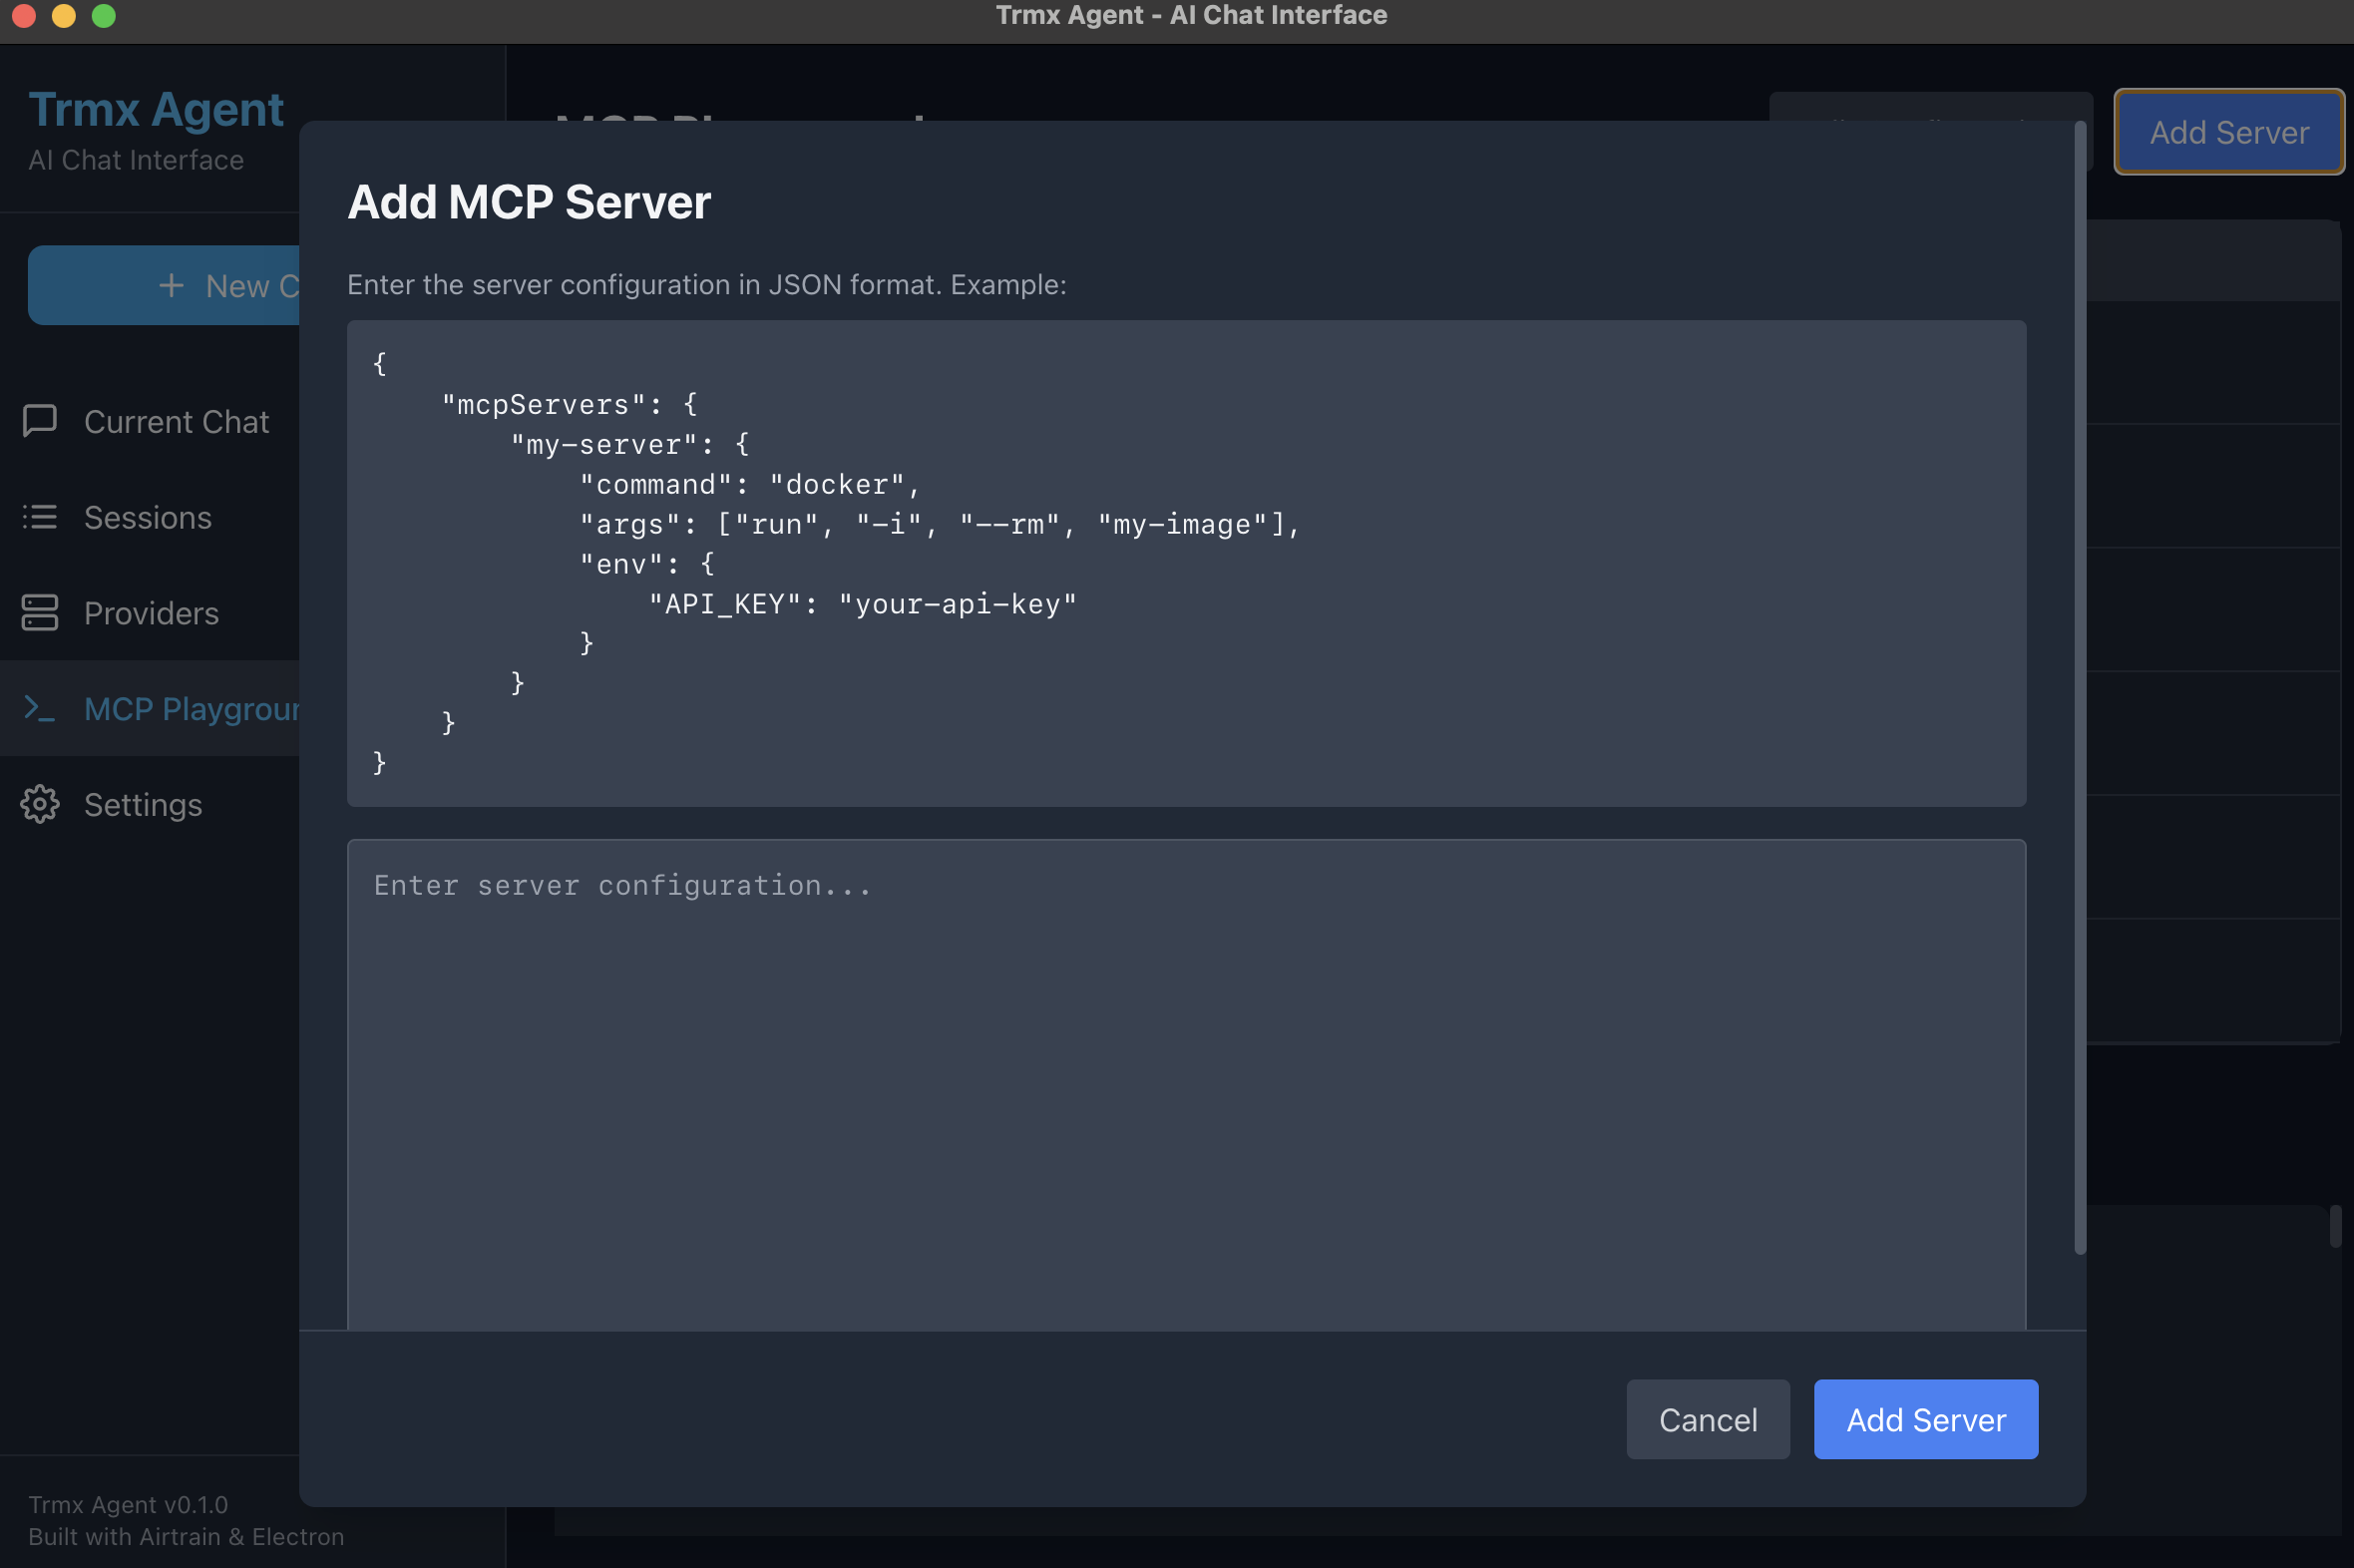Click the example JSON code block
2354x1568 pixels.
click(x=1186, y=563)
